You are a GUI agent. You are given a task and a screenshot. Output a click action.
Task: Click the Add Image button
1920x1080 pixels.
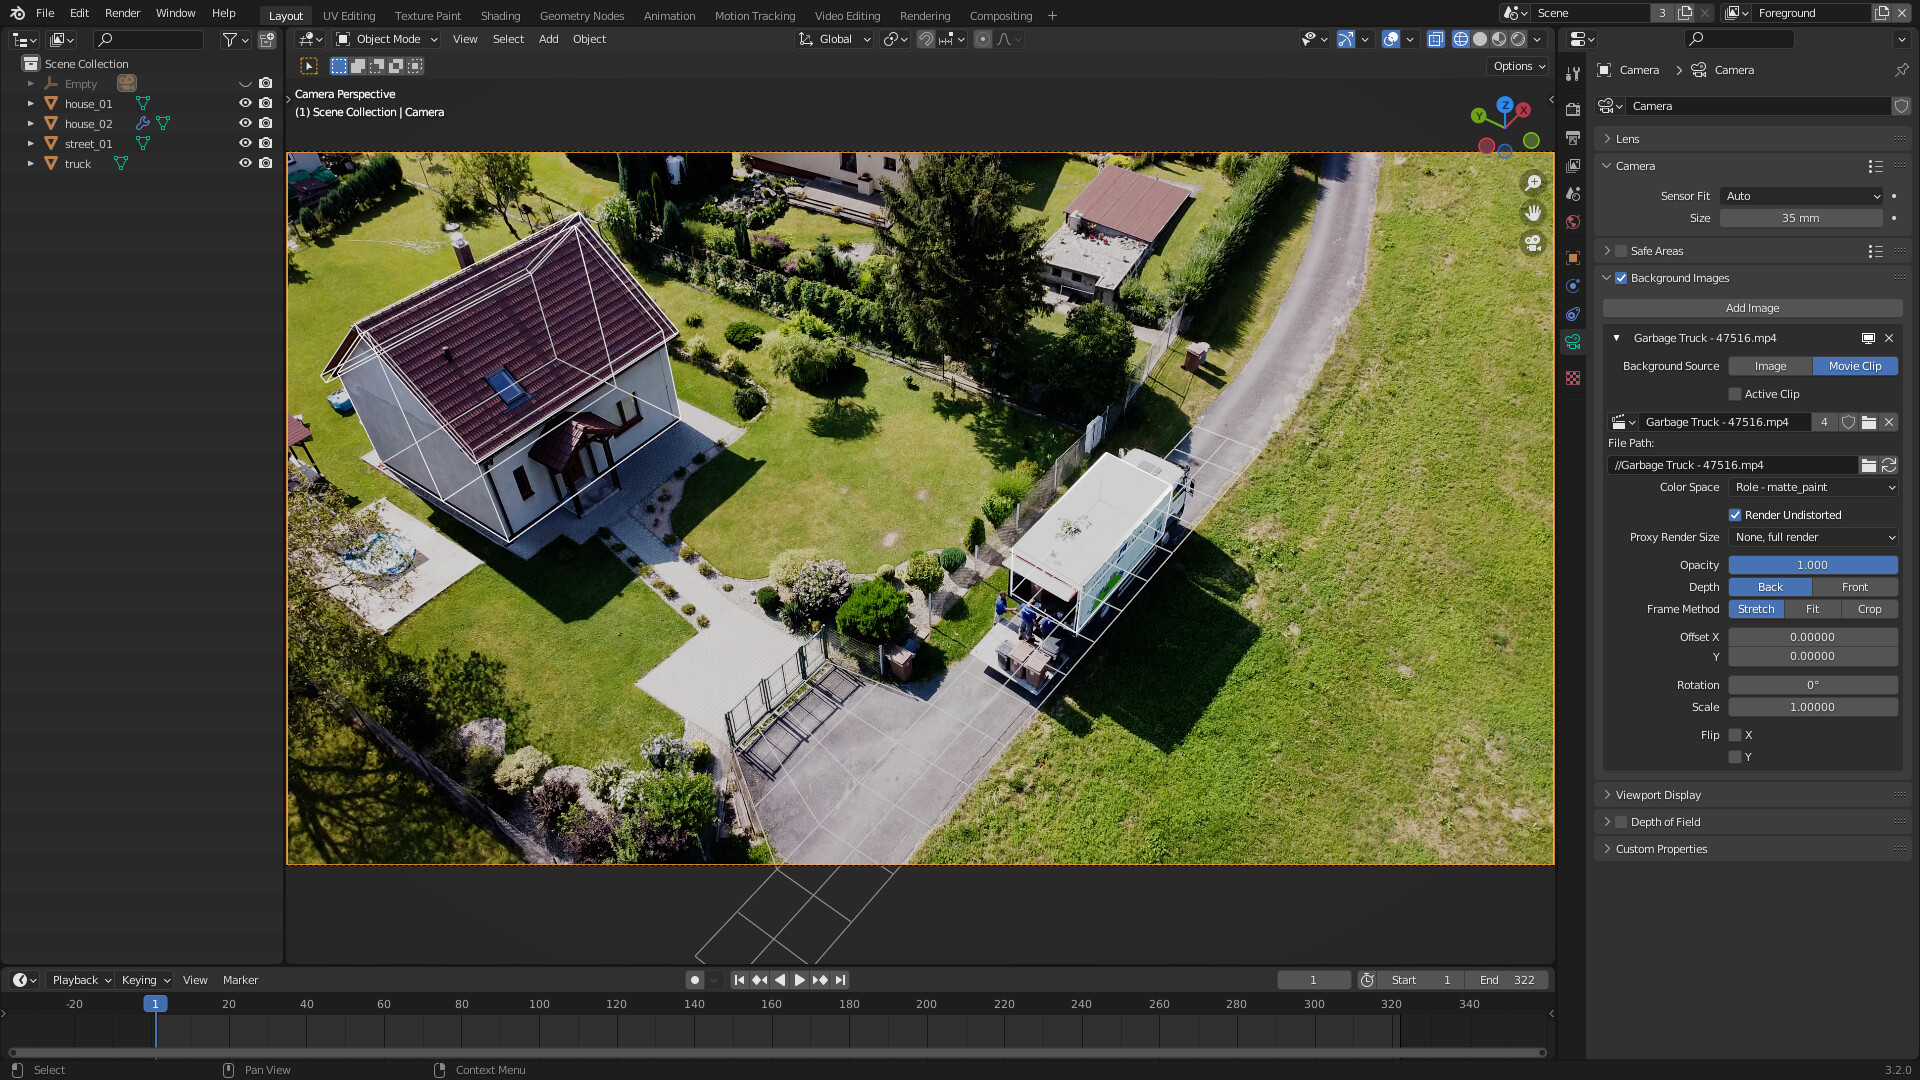pos(1752,308)
